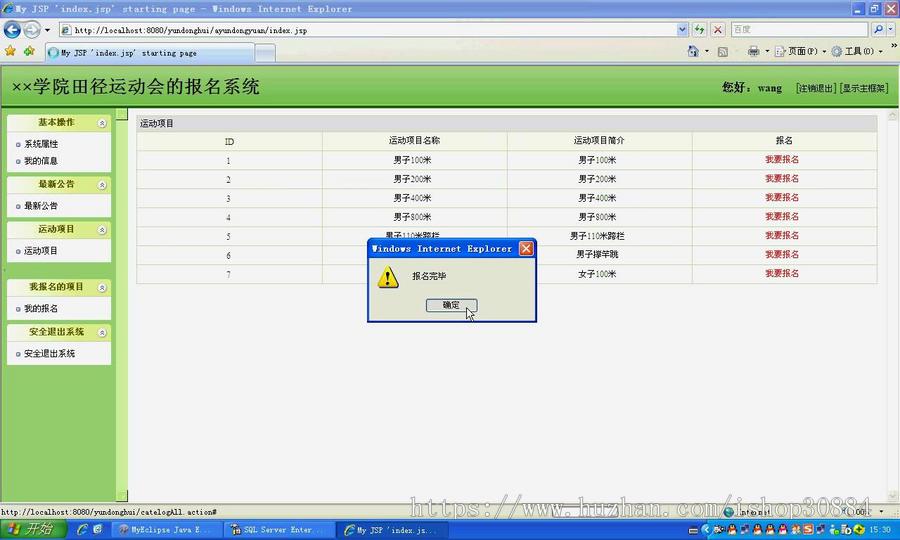This screenshot has width=900, height=540.
Task: Click the 确定 button in the dialog
Action: (451, 305)
